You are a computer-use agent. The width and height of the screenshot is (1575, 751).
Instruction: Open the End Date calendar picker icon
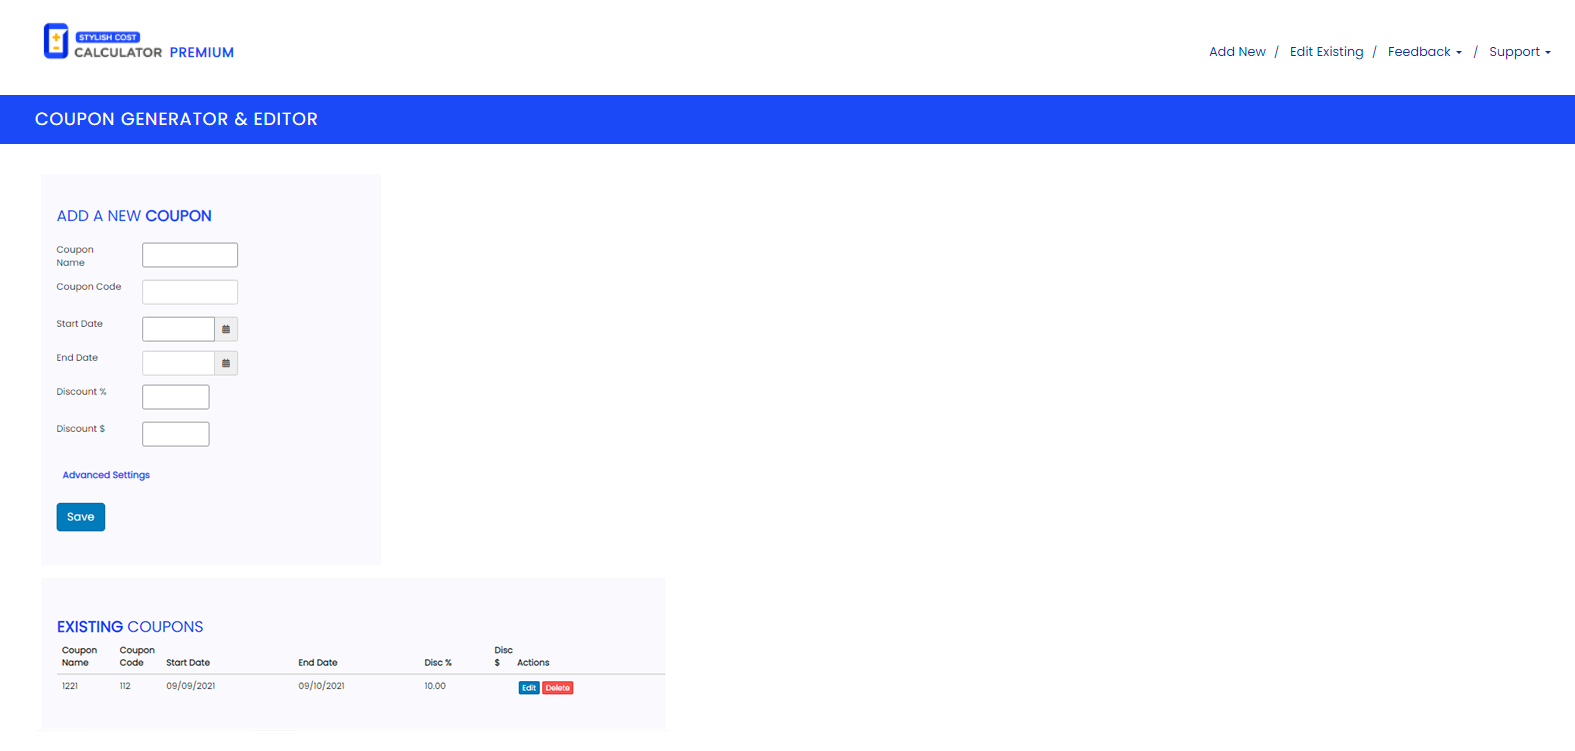click(226, 363)
